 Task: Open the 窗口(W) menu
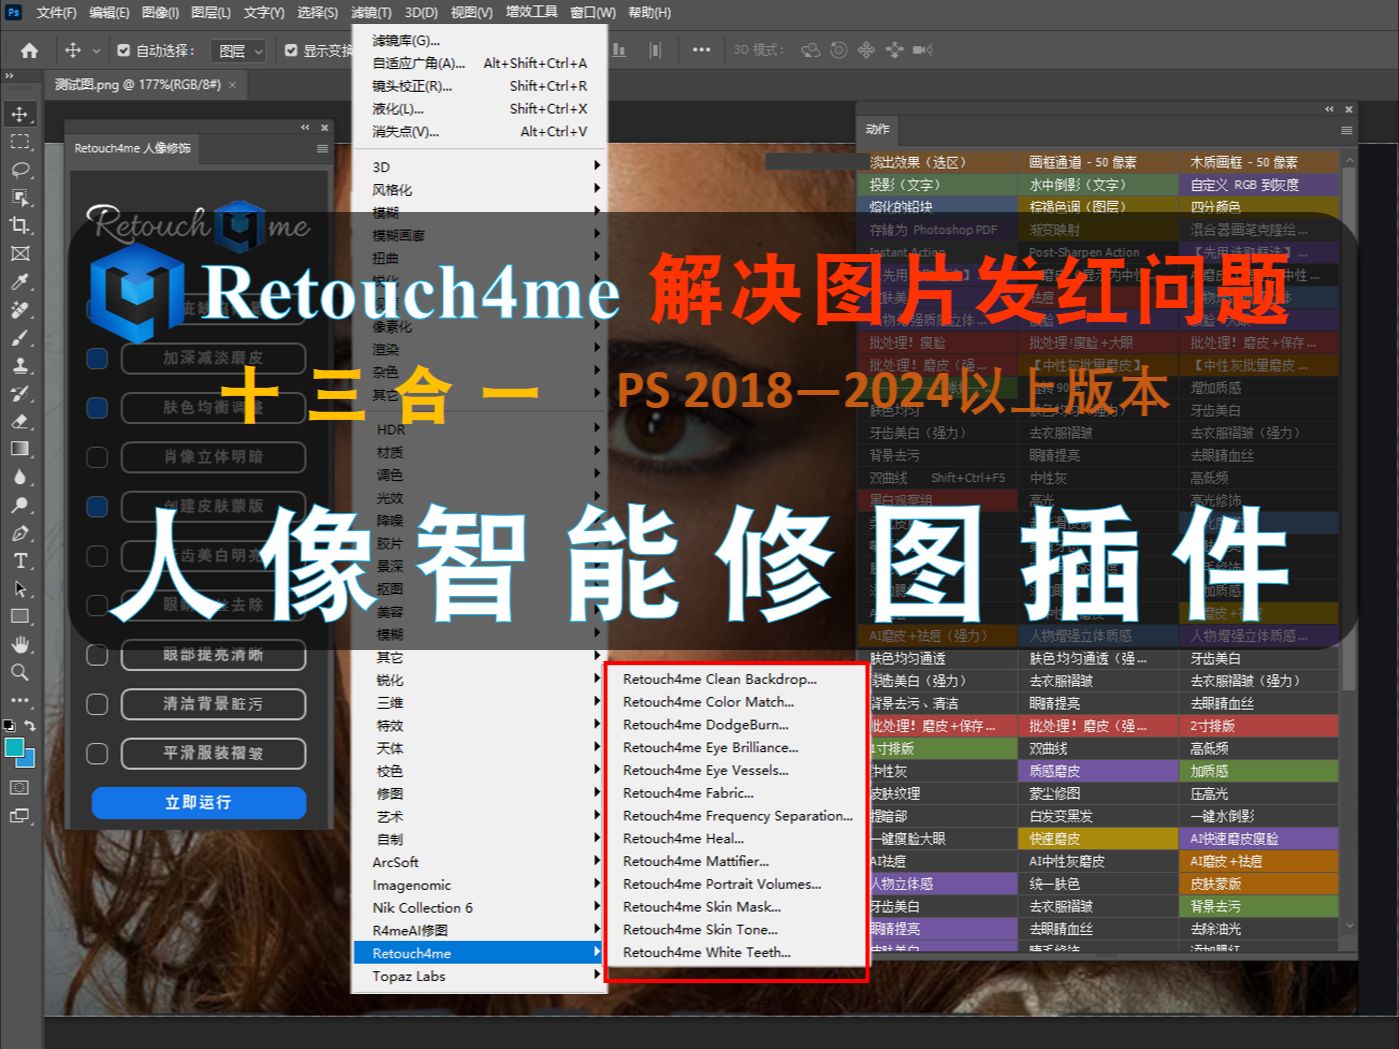point(593,13)
